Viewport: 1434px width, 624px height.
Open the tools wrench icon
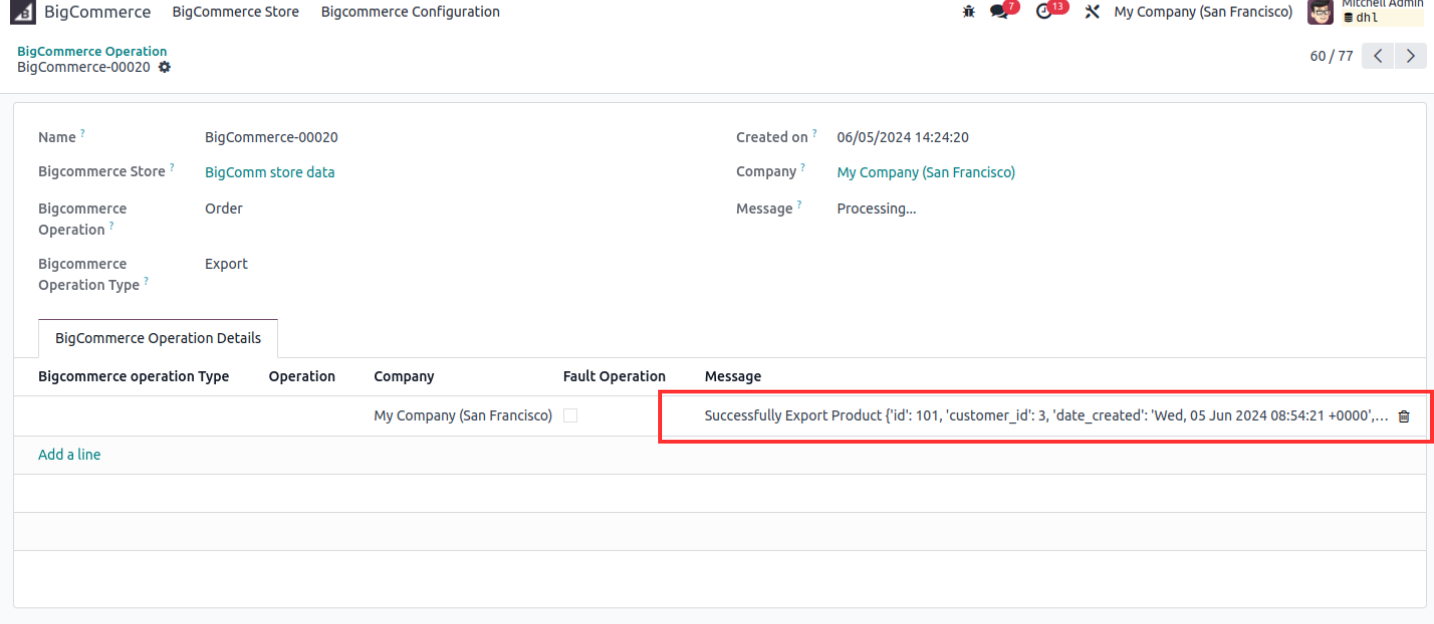pos(1092,12)
